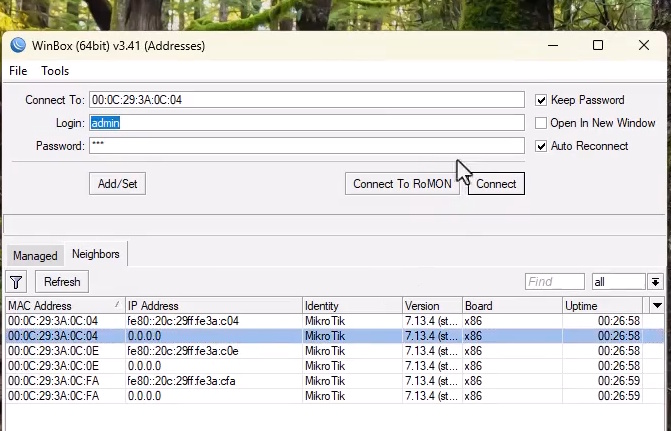Click the Connect To RoMON button
The height and width of the screenshot is (431, 671).
click(x=402, y=184)
